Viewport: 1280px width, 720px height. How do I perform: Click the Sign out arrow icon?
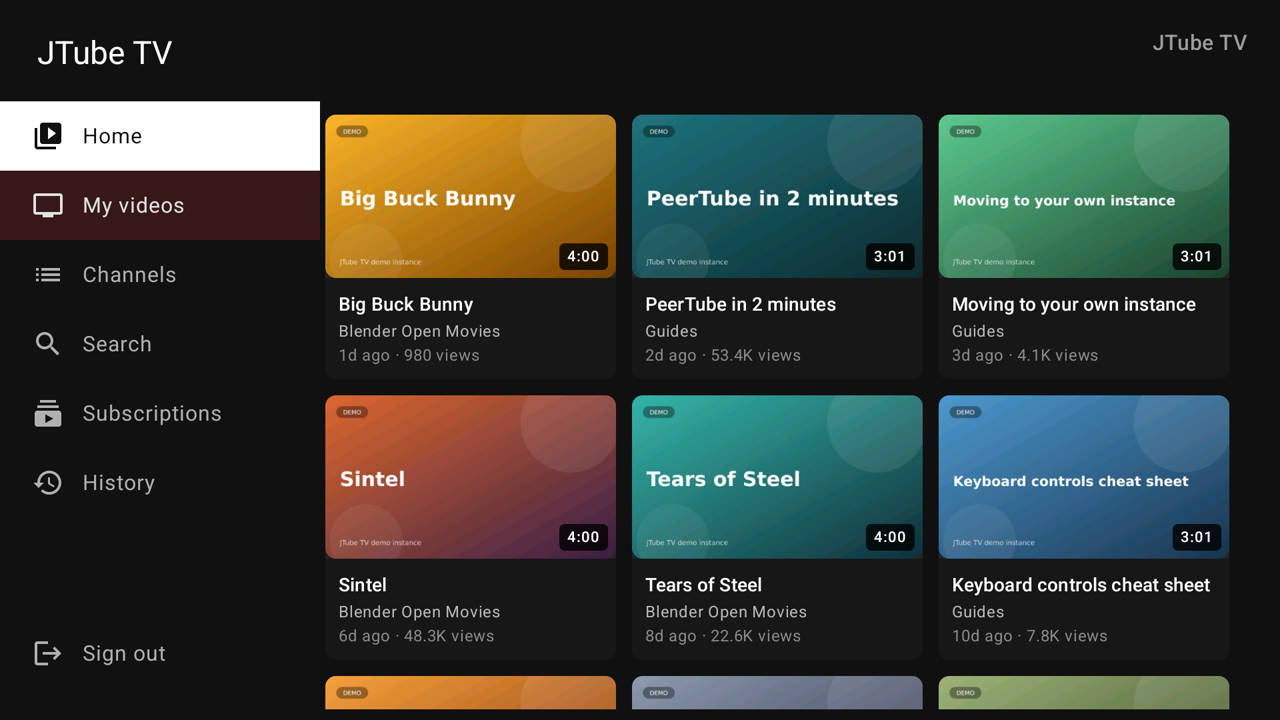click(48, 653)
